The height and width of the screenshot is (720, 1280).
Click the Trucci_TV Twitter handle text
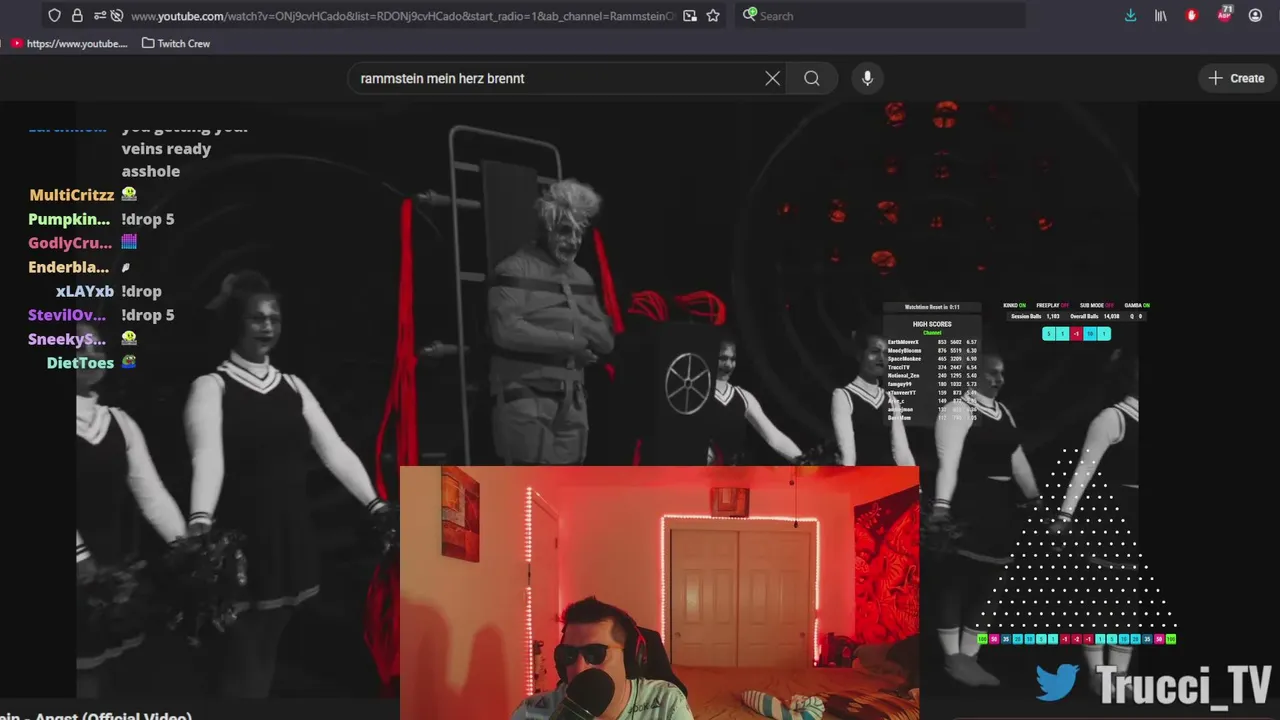click(1183, 686)
